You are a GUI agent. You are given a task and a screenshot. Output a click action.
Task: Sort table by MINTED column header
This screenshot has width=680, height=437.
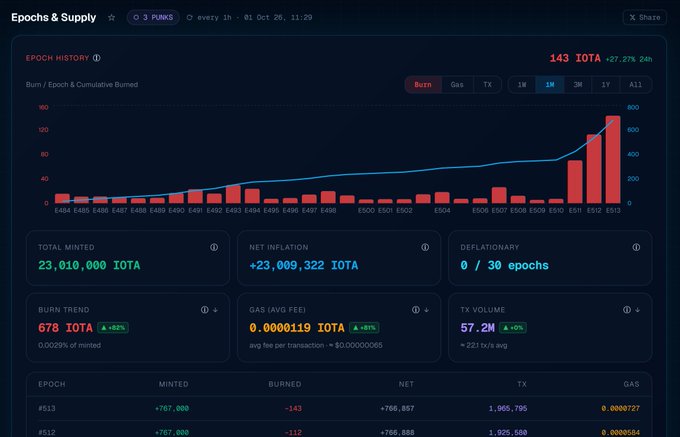[x=173, y=384]
